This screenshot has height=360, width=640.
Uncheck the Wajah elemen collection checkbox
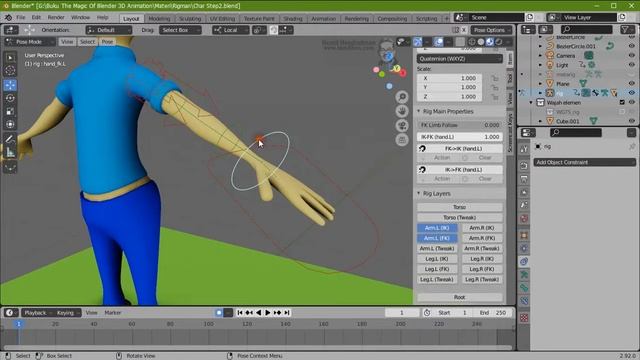click(622, 102)
